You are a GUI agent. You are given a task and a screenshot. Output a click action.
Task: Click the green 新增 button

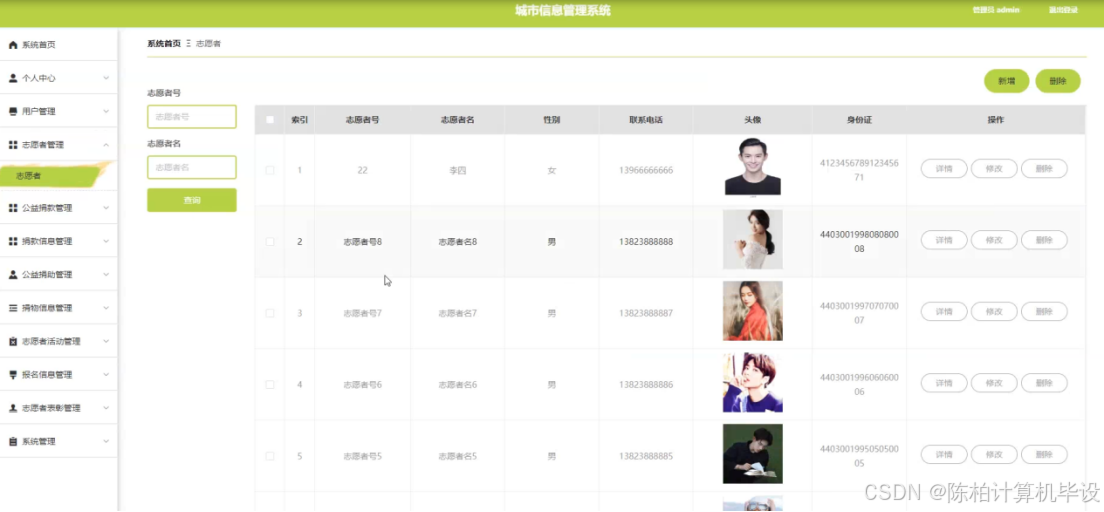pyautogui.click(x=1006, y=82)
